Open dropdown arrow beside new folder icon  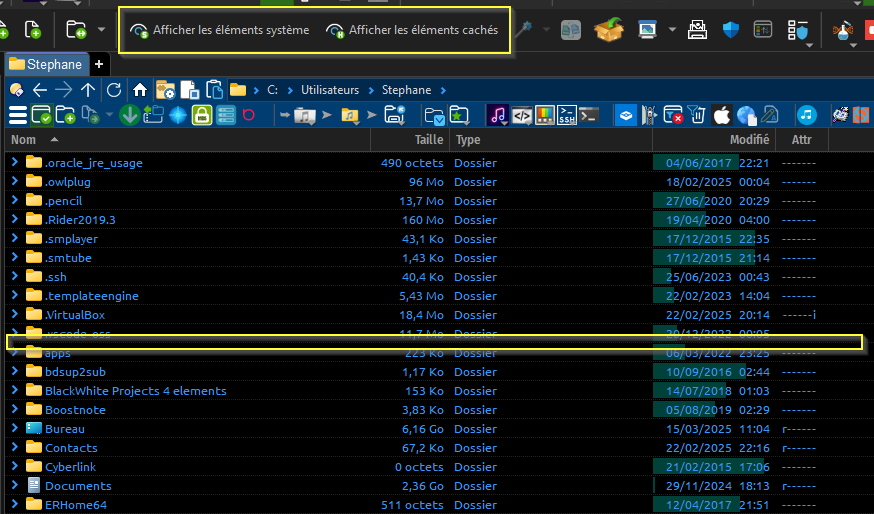[x=102, y=30]
